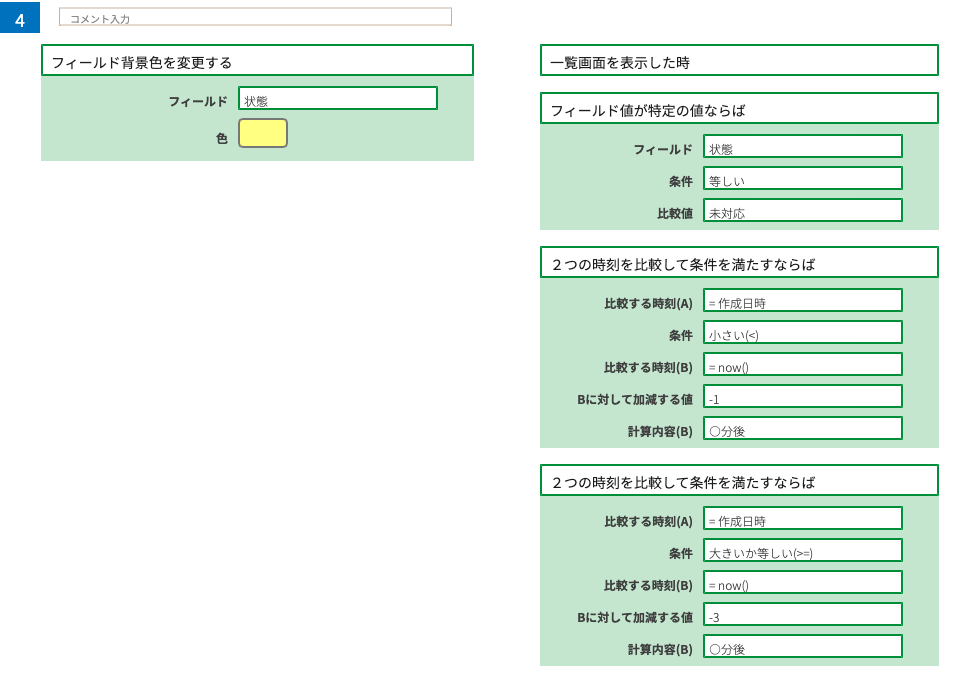Select the 一覧画面を表示した時 event header
Viewport: 978px width, 681px height.
pos(739,60)
